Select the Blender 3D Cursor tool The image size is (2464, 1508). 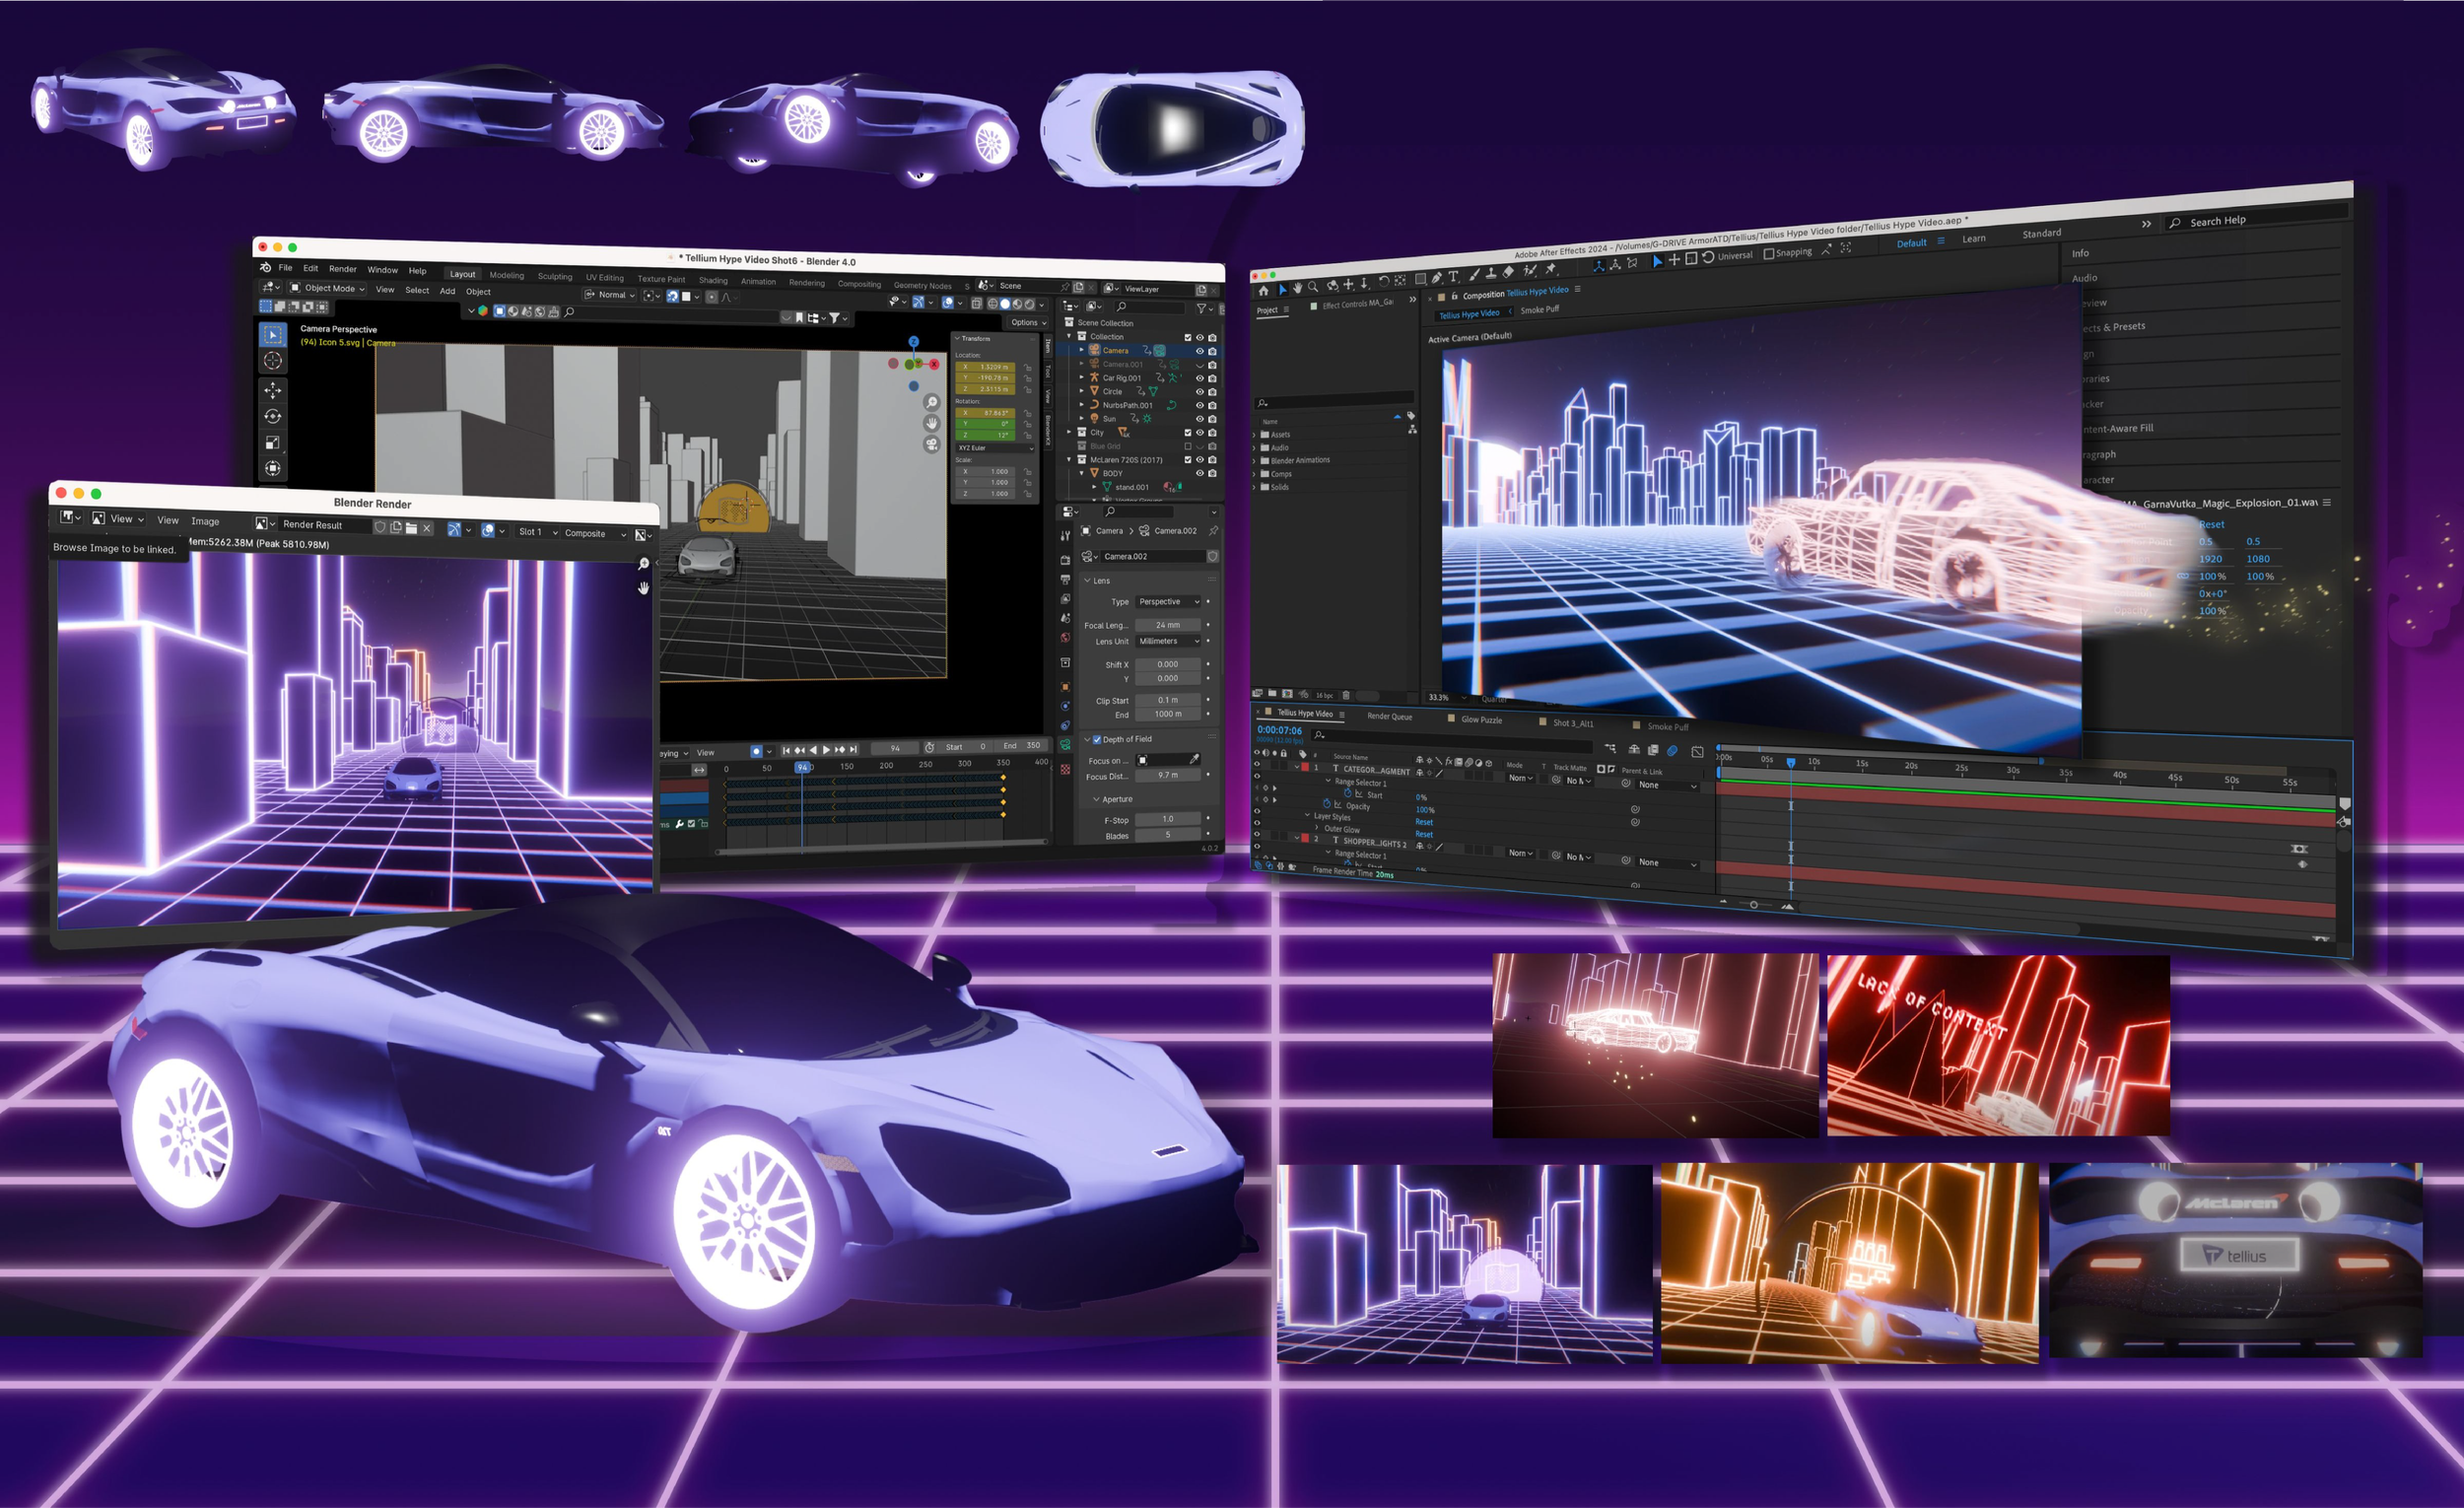pyautogui.click(x=273, y=361)
